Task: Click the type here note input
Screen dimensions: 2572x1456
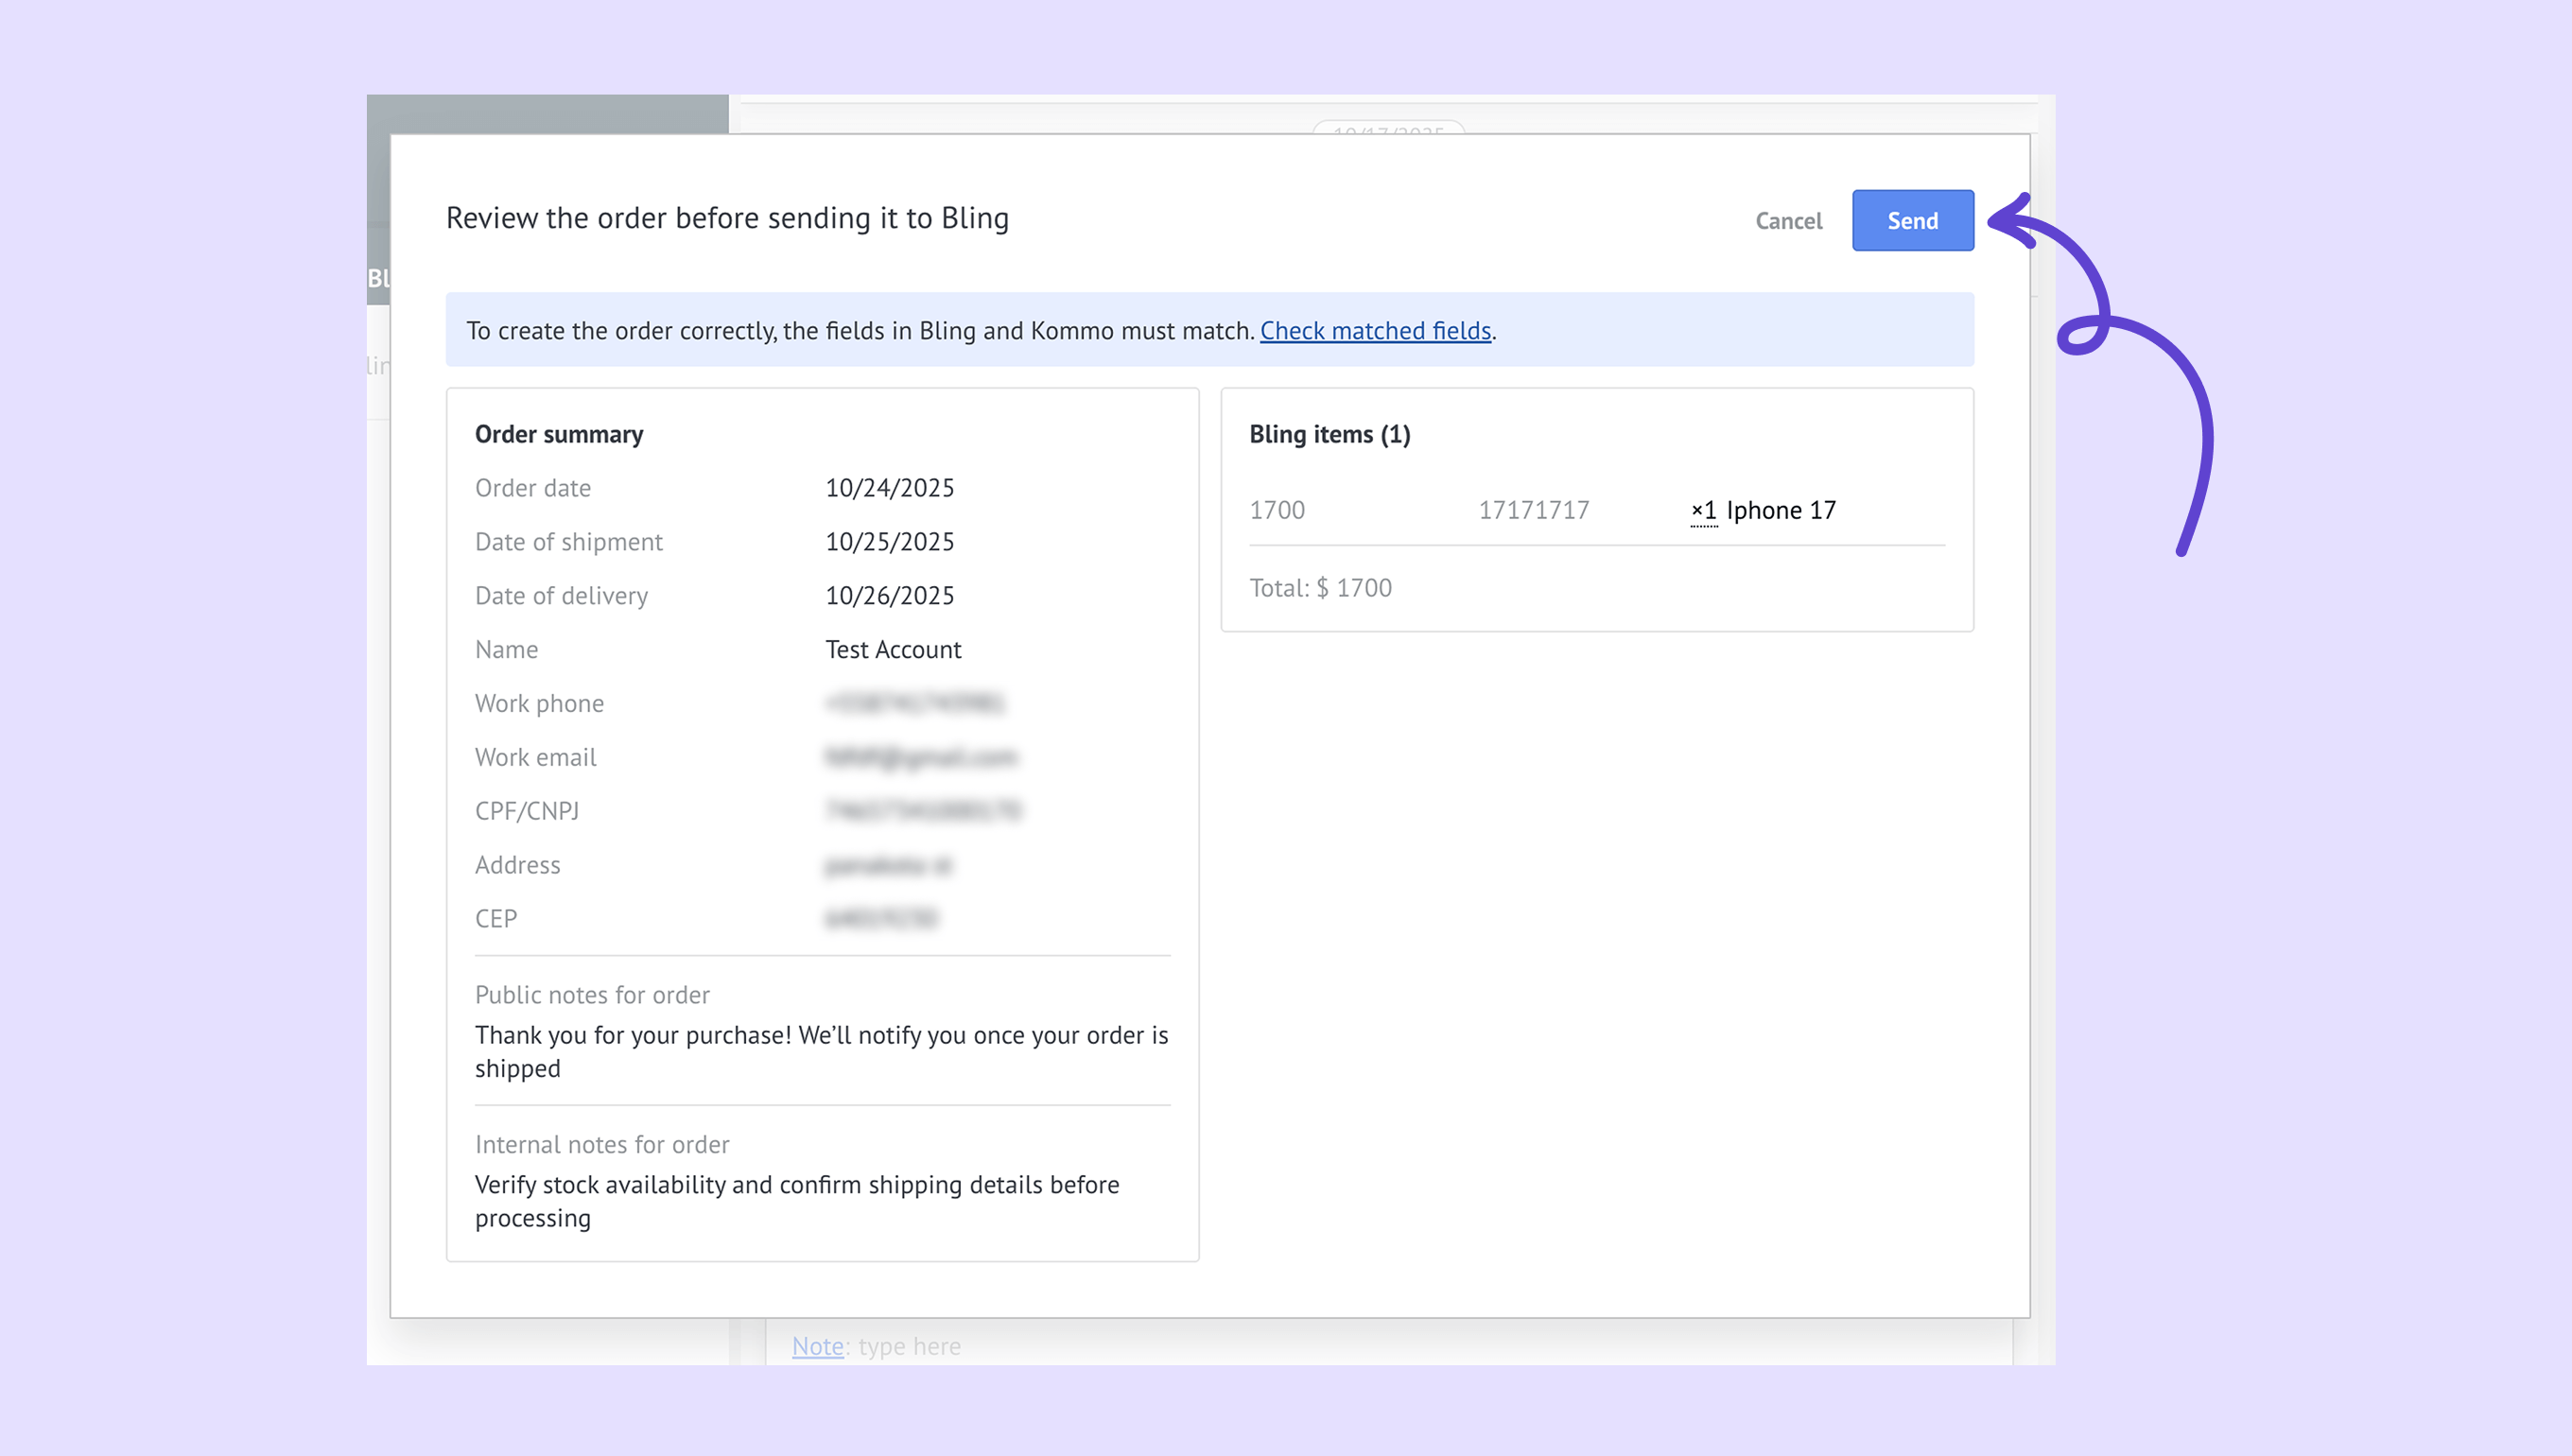Action: (909, 1346)
